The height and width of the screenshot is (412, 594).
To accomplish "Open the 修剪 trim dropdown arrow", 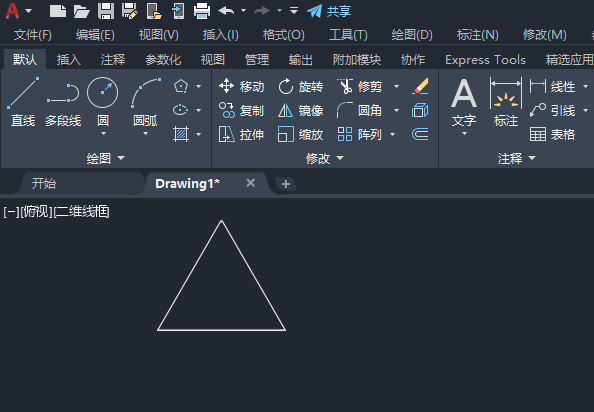I will click(396, 87).
